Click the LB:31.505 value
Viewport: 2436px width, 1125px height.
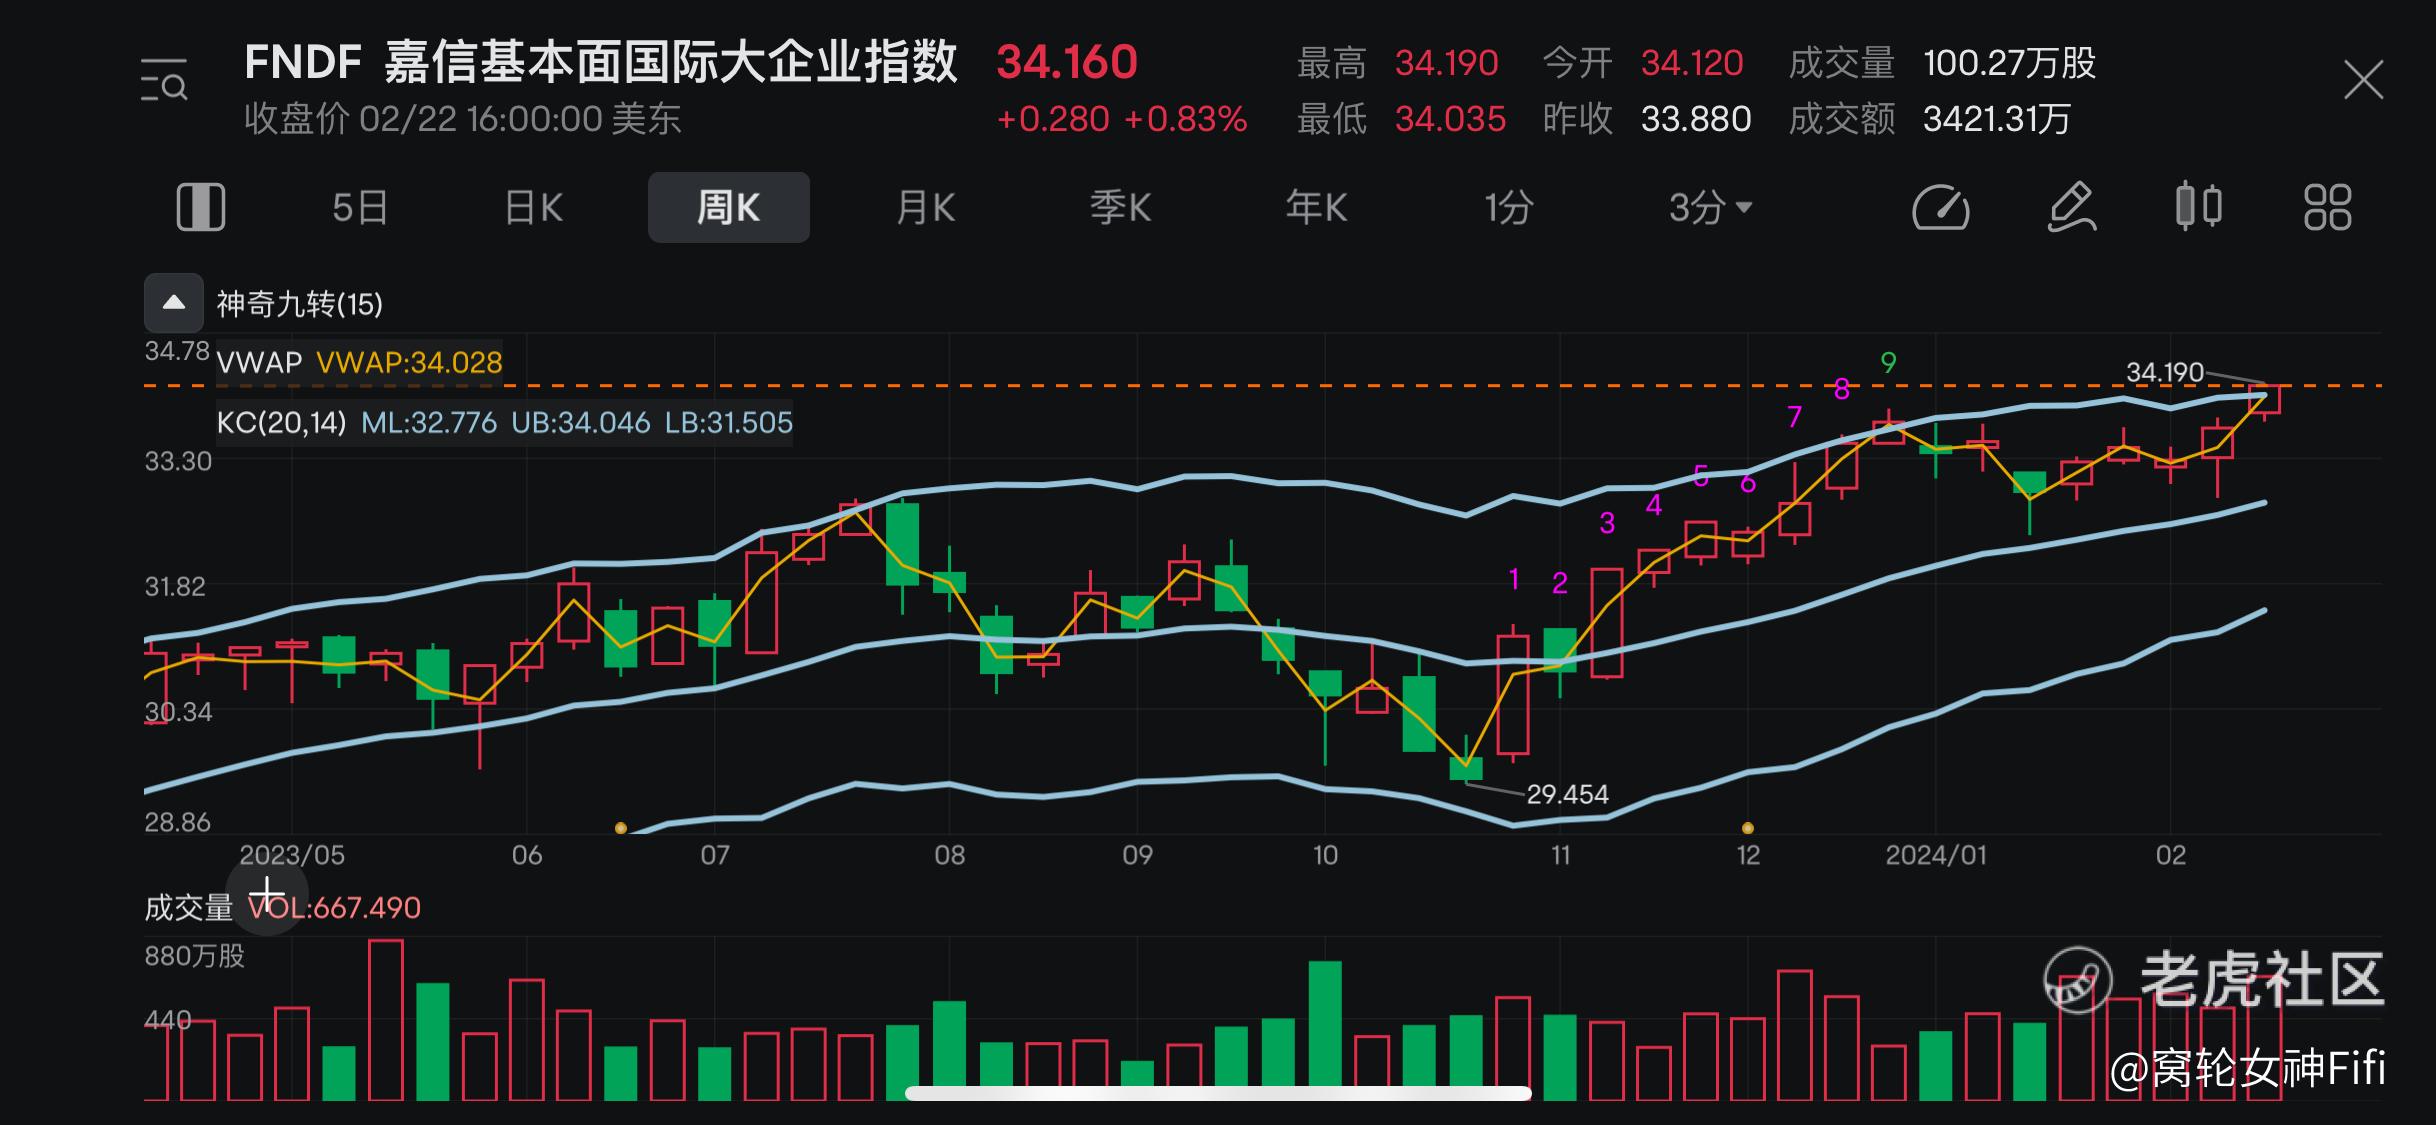(728, 422)
